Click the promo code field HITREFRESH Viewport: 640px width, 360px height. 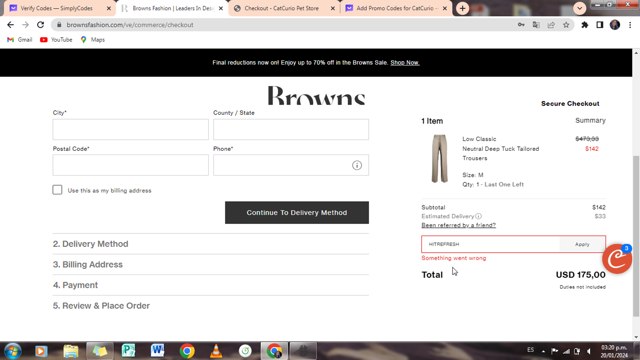pyautogui.click(x=491, y=244)
